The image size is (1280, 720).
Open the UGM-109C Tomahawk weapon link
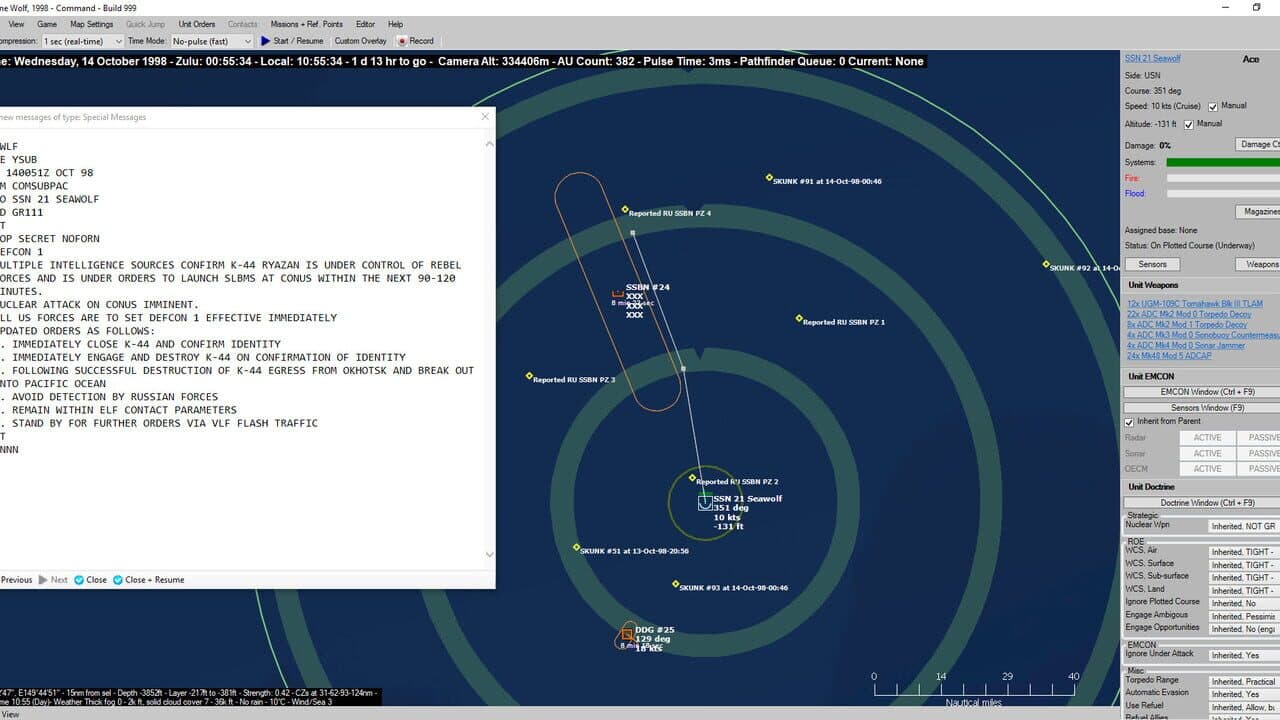point(1195,304)
